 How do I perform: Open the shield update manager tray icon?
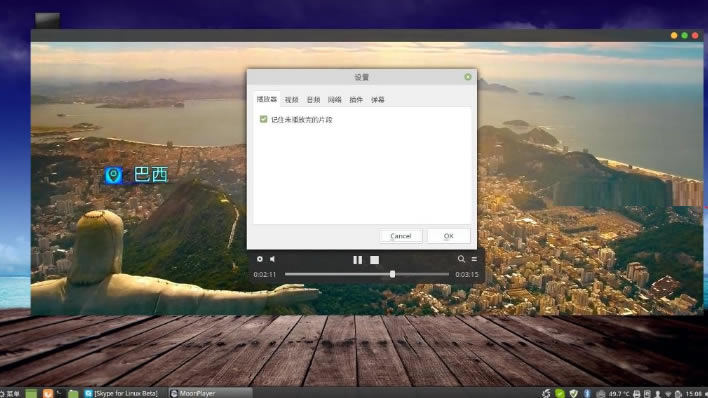[573, 393]
